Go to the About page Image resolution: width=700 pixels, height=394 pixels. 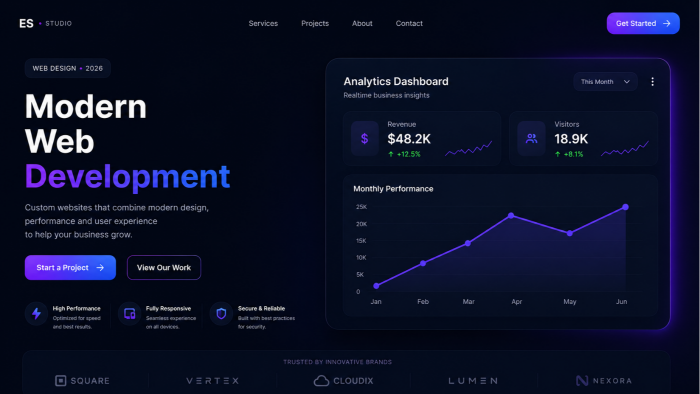click(x=362, y=23)
